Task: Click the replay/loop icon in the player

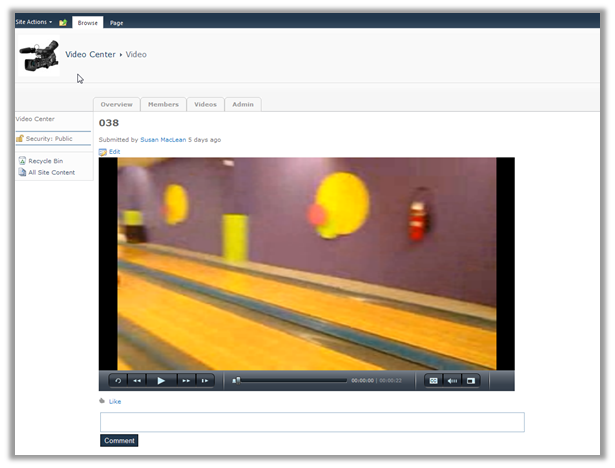Action: [x=118, y=380]
